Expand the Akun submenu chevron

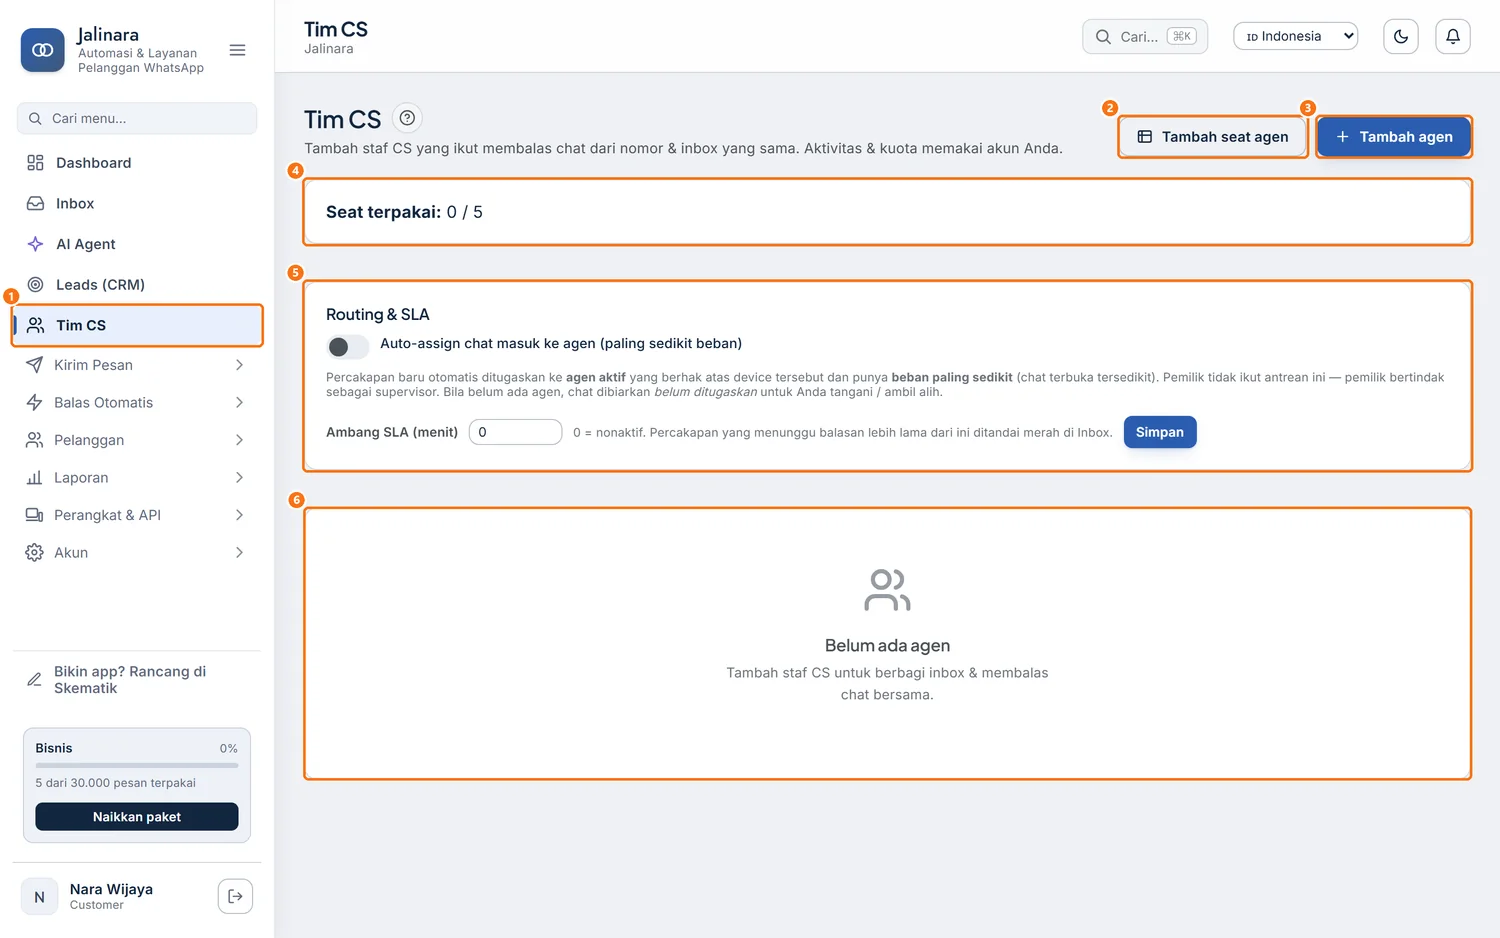point(239,553)
